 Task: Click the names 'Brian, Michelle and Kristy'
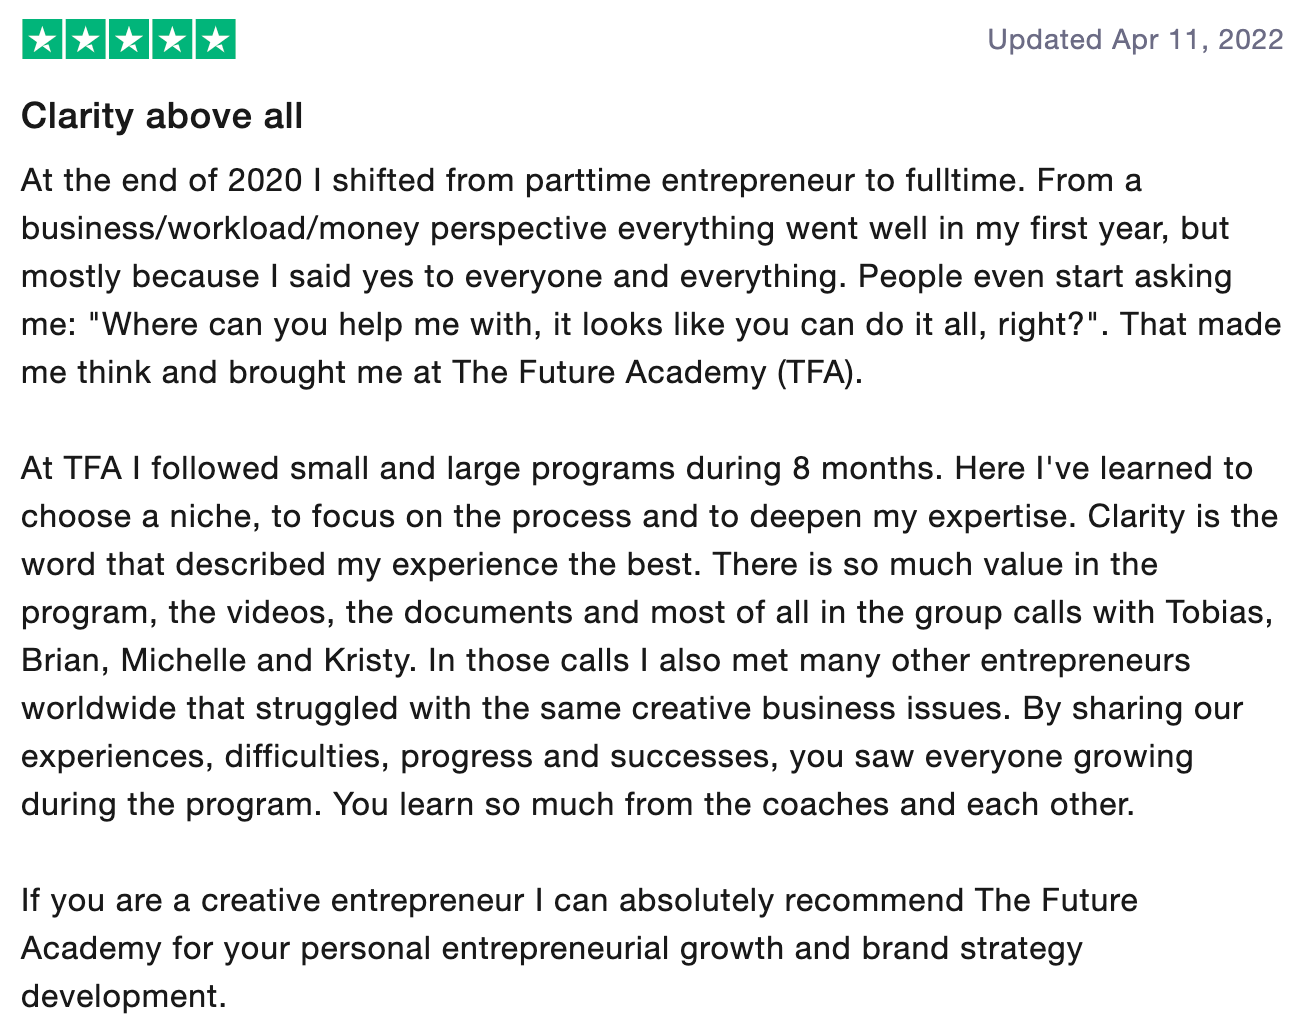215,661
